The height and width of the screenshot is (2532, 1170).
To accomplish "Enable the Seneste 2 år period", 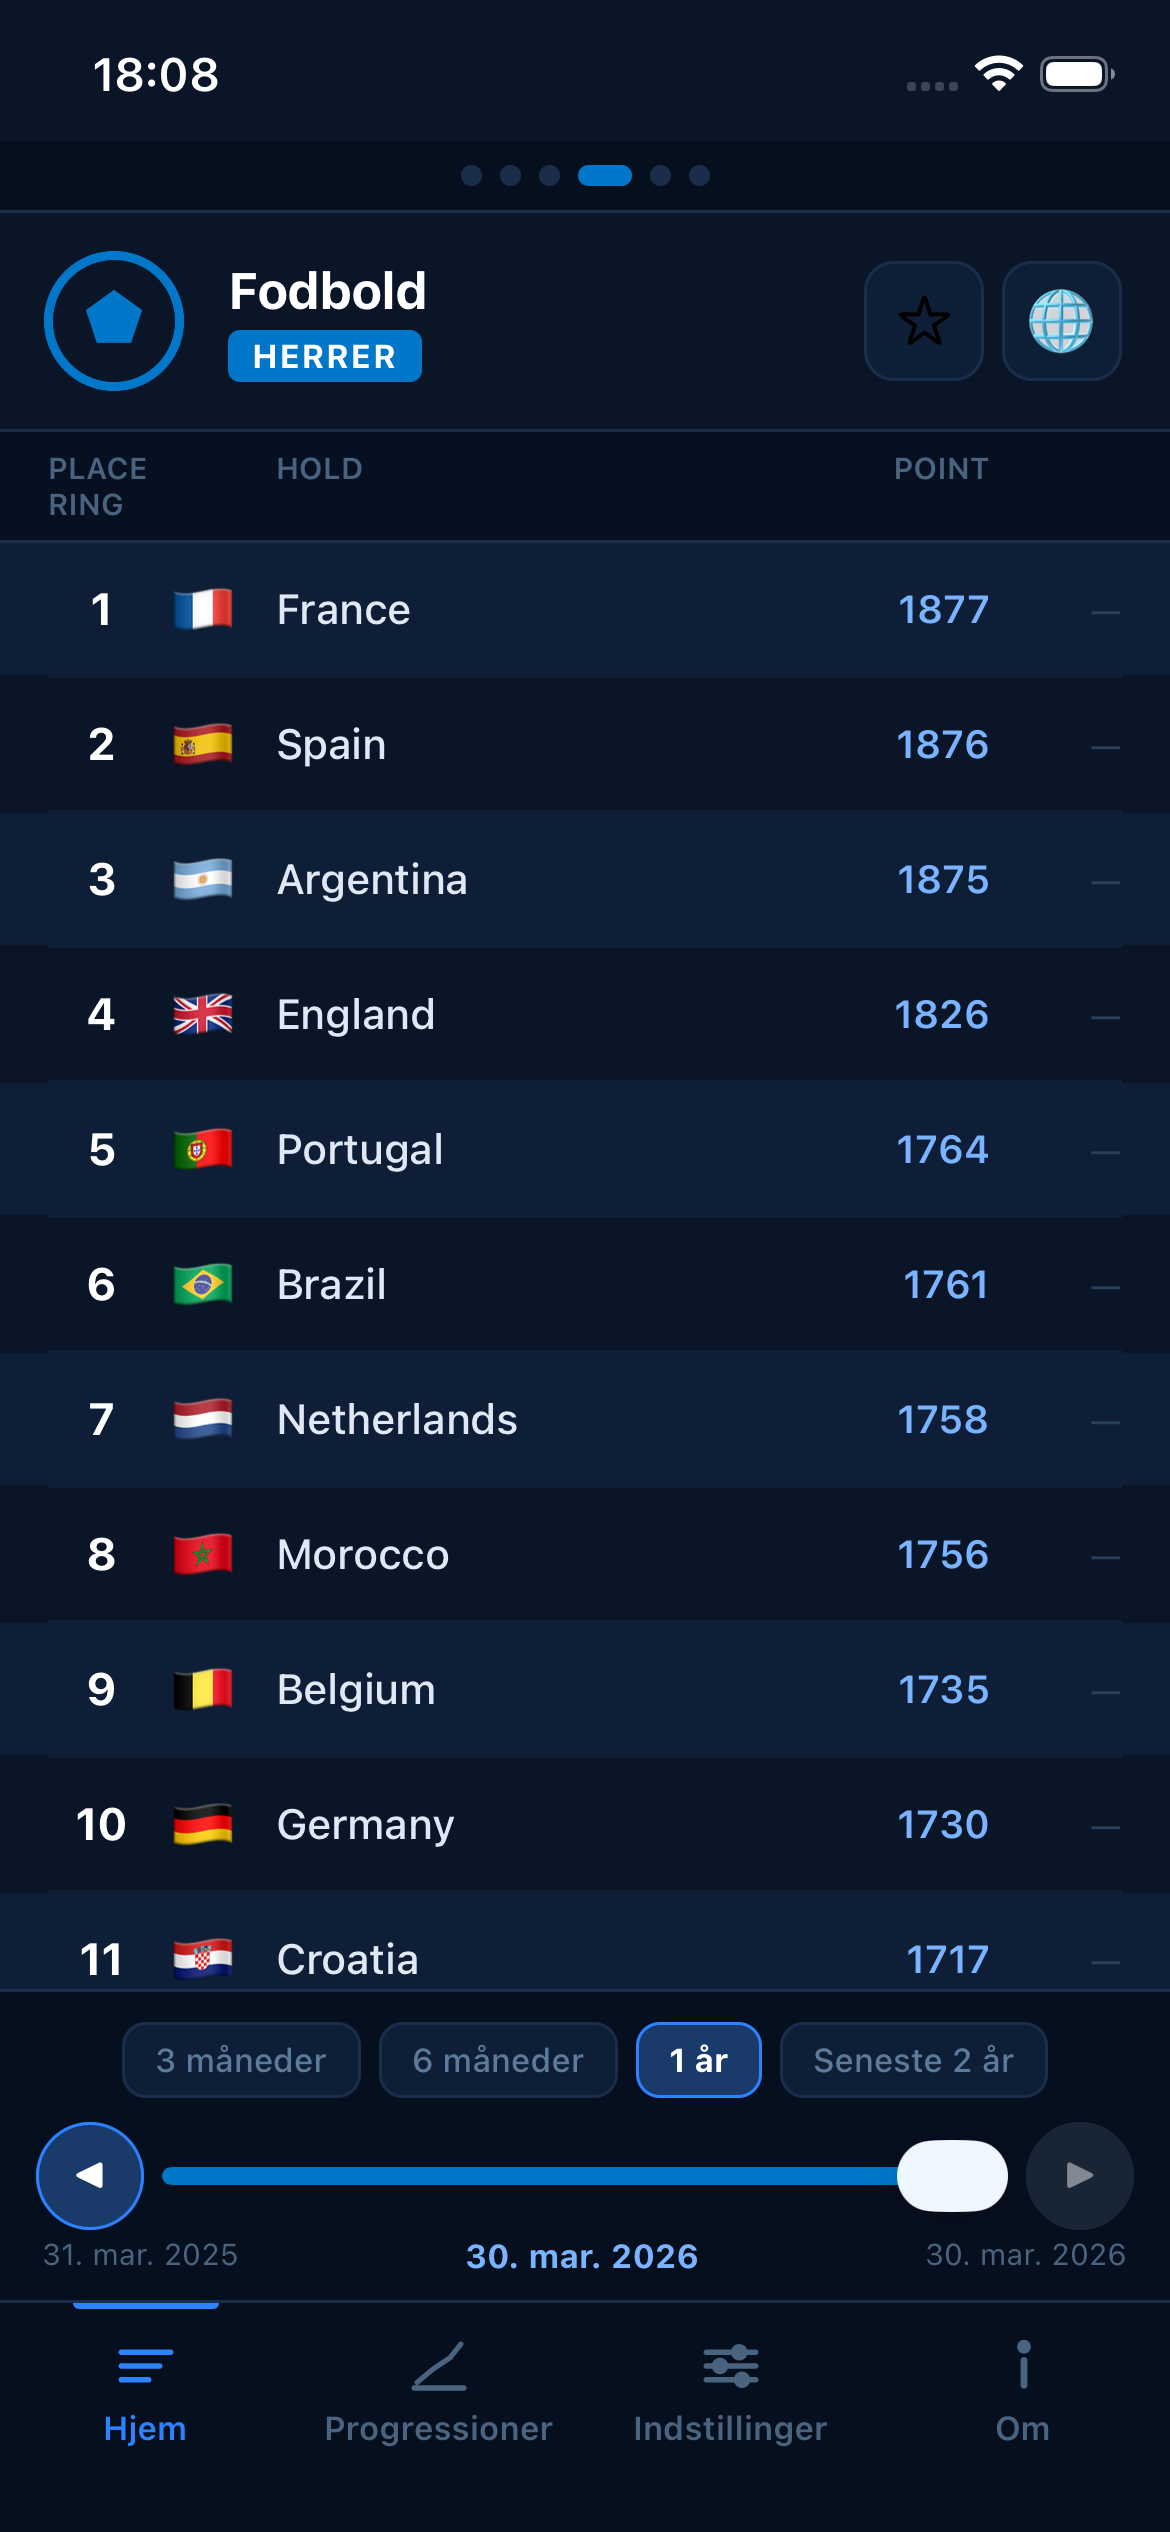I will pos(912,2059).
